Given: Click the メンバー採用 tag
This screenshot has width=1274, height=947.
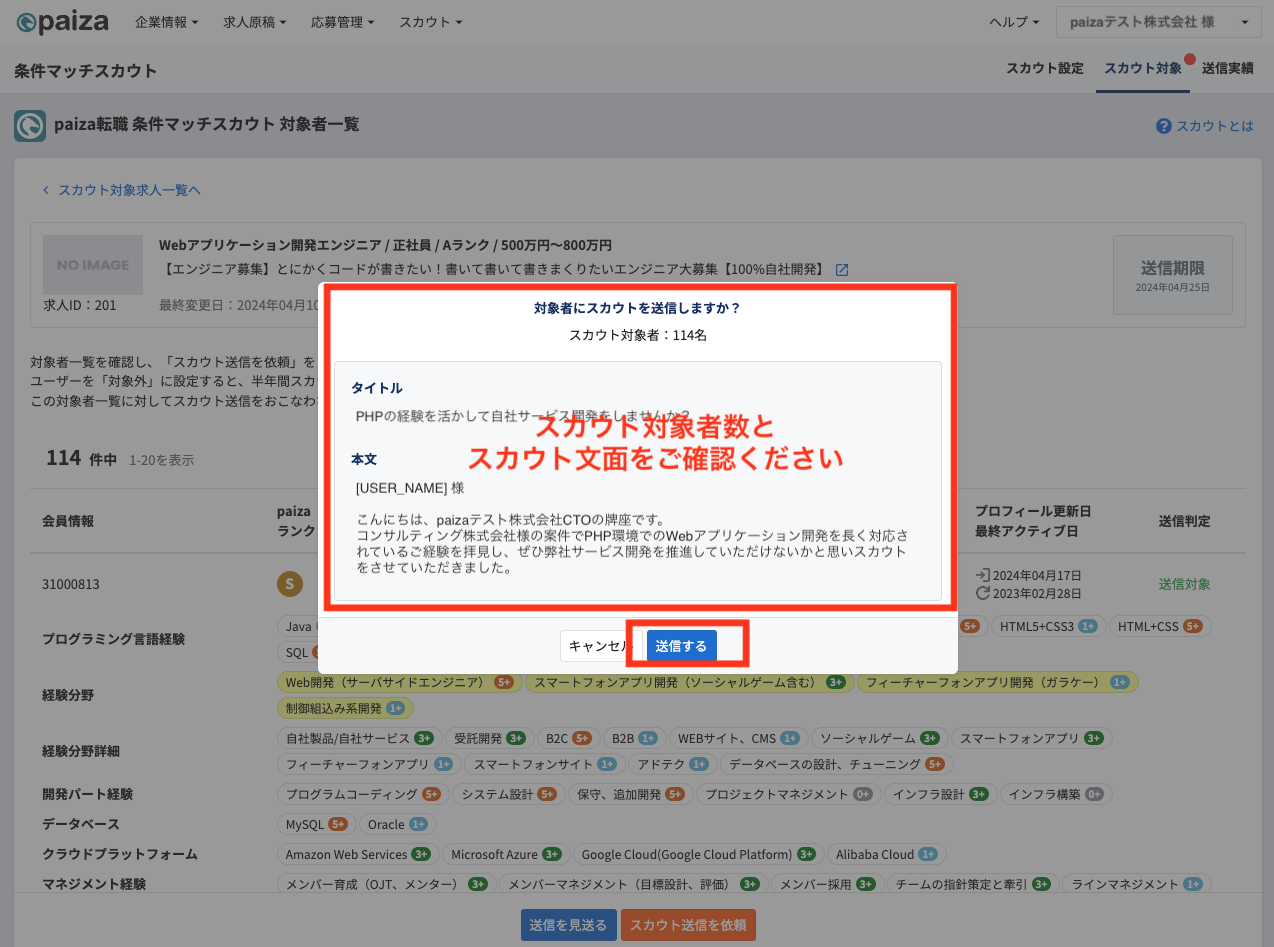Looking at the screenshot, I should click(827, 884).
